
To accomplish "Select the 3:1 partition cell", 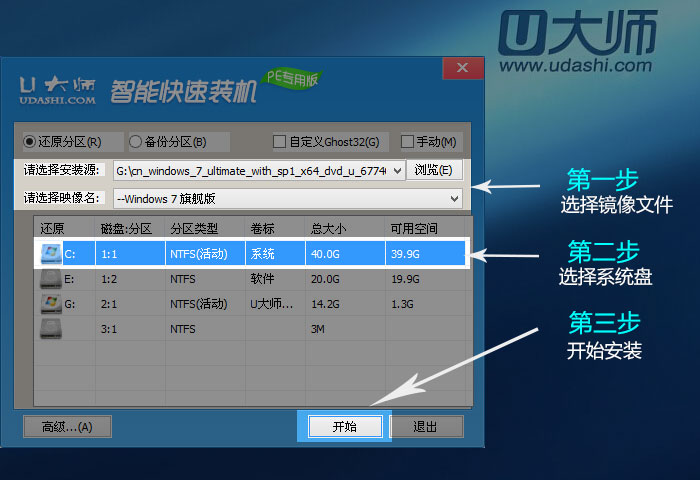I will coord(130,329).
